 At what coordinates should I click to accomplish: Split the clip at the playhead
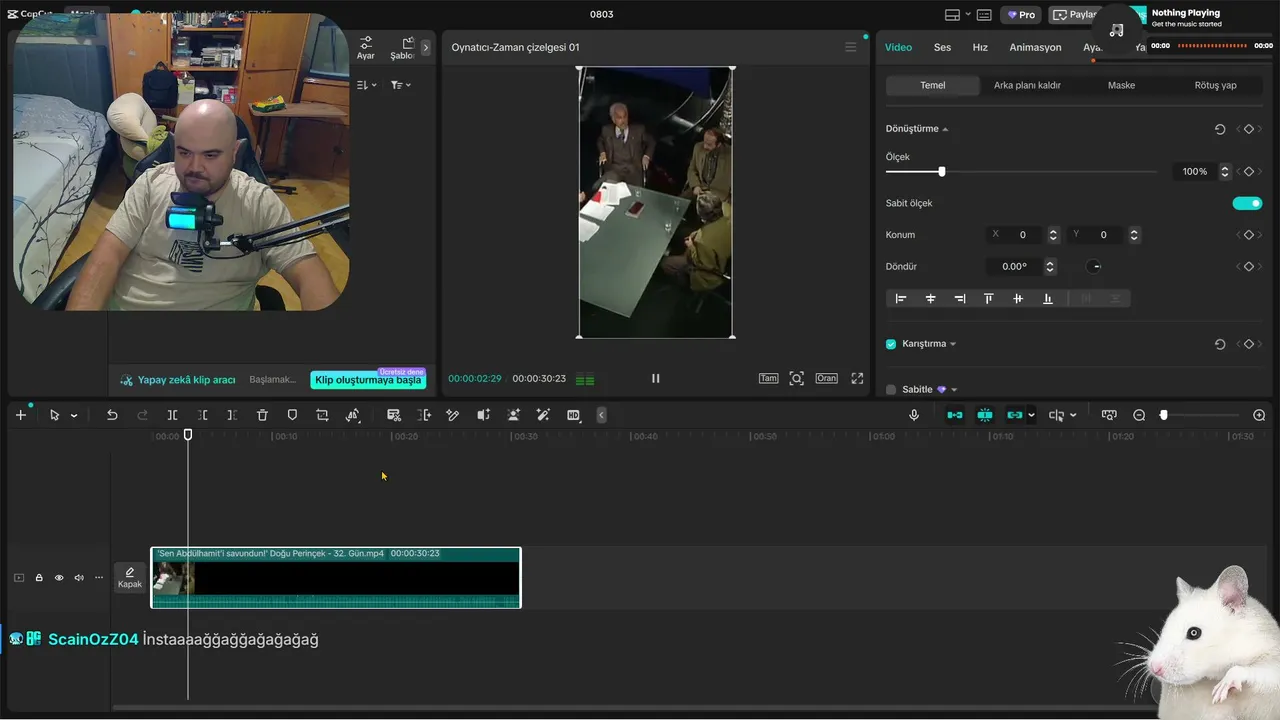pos(172,415)
